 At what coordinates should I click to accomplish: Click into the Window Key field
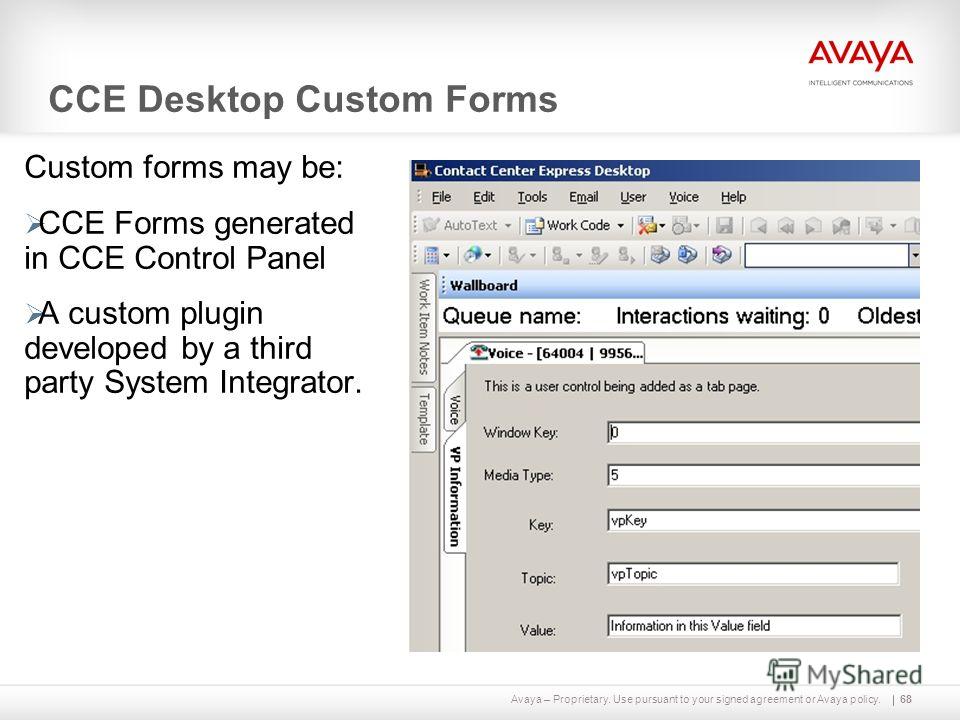click(x=763, y=432)
